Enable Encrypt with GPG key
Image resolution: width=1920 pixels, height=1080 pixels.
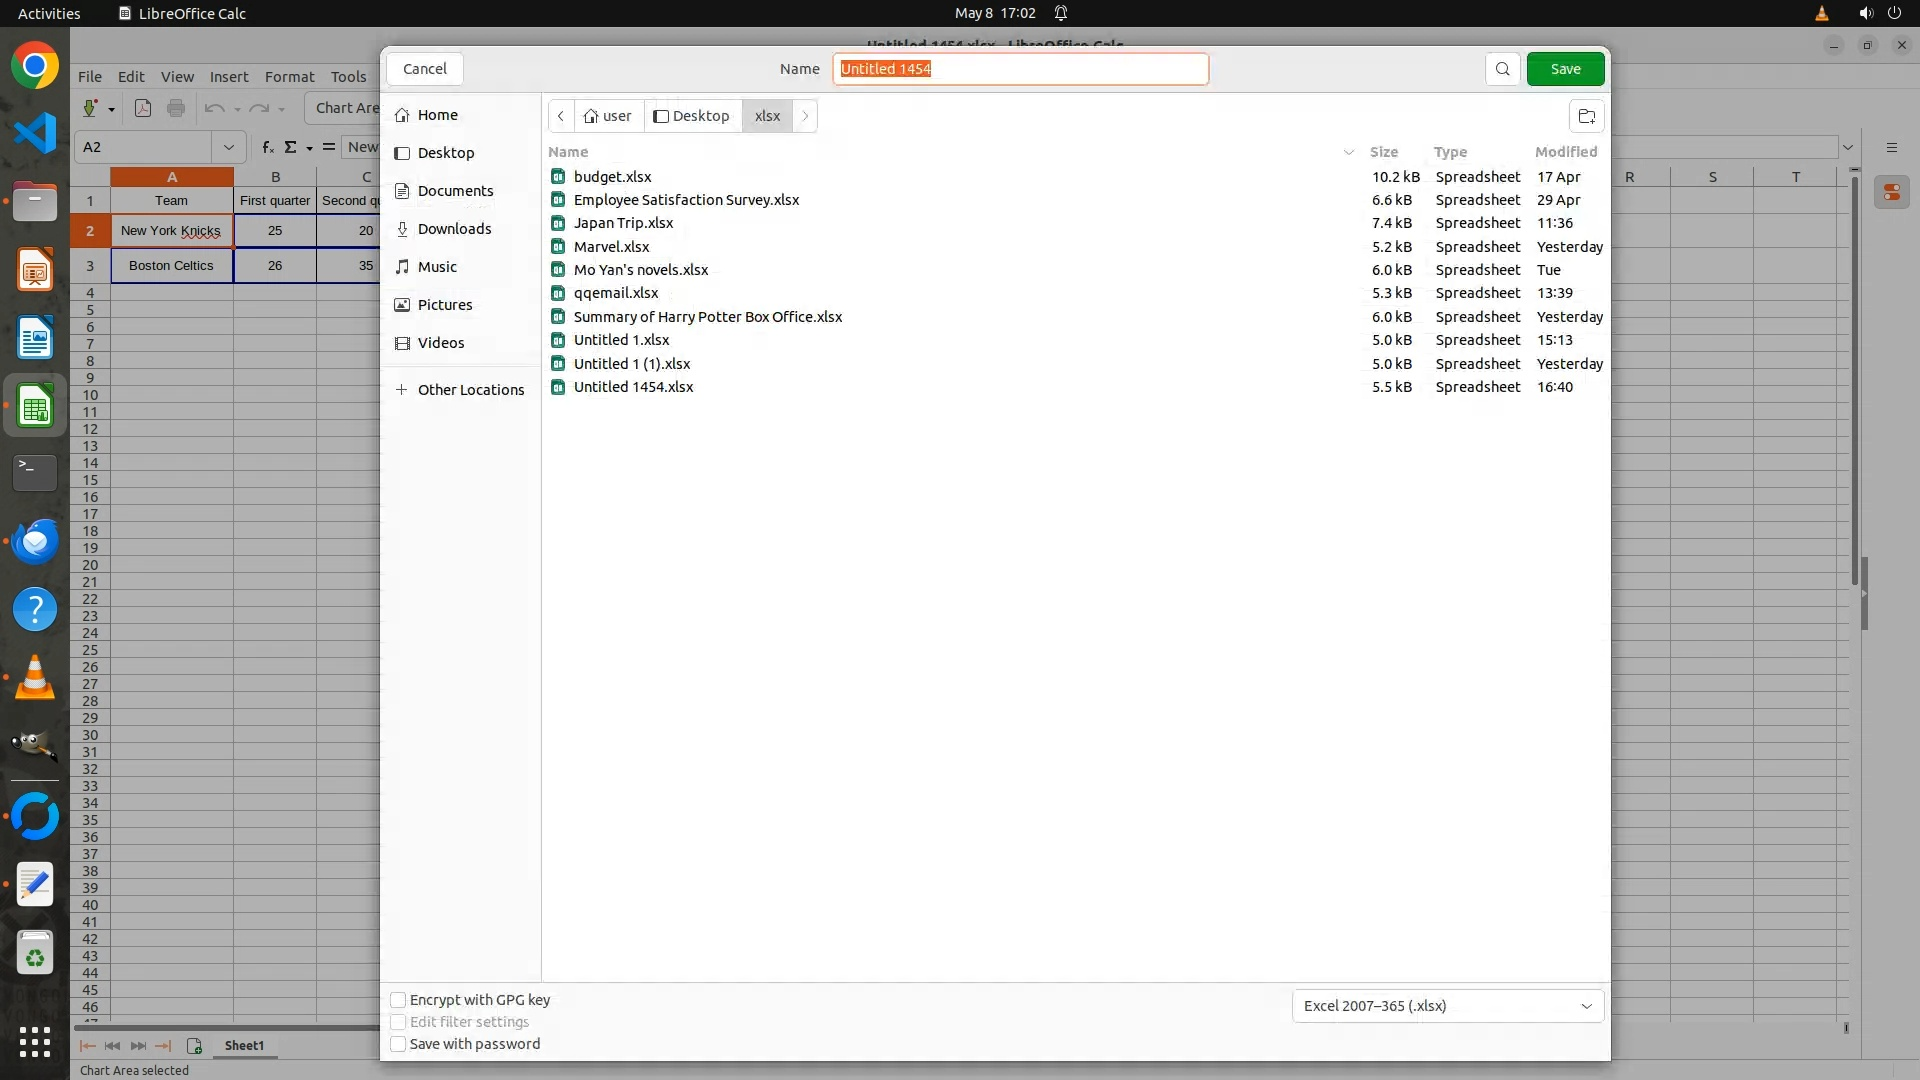pos(398,1000)
